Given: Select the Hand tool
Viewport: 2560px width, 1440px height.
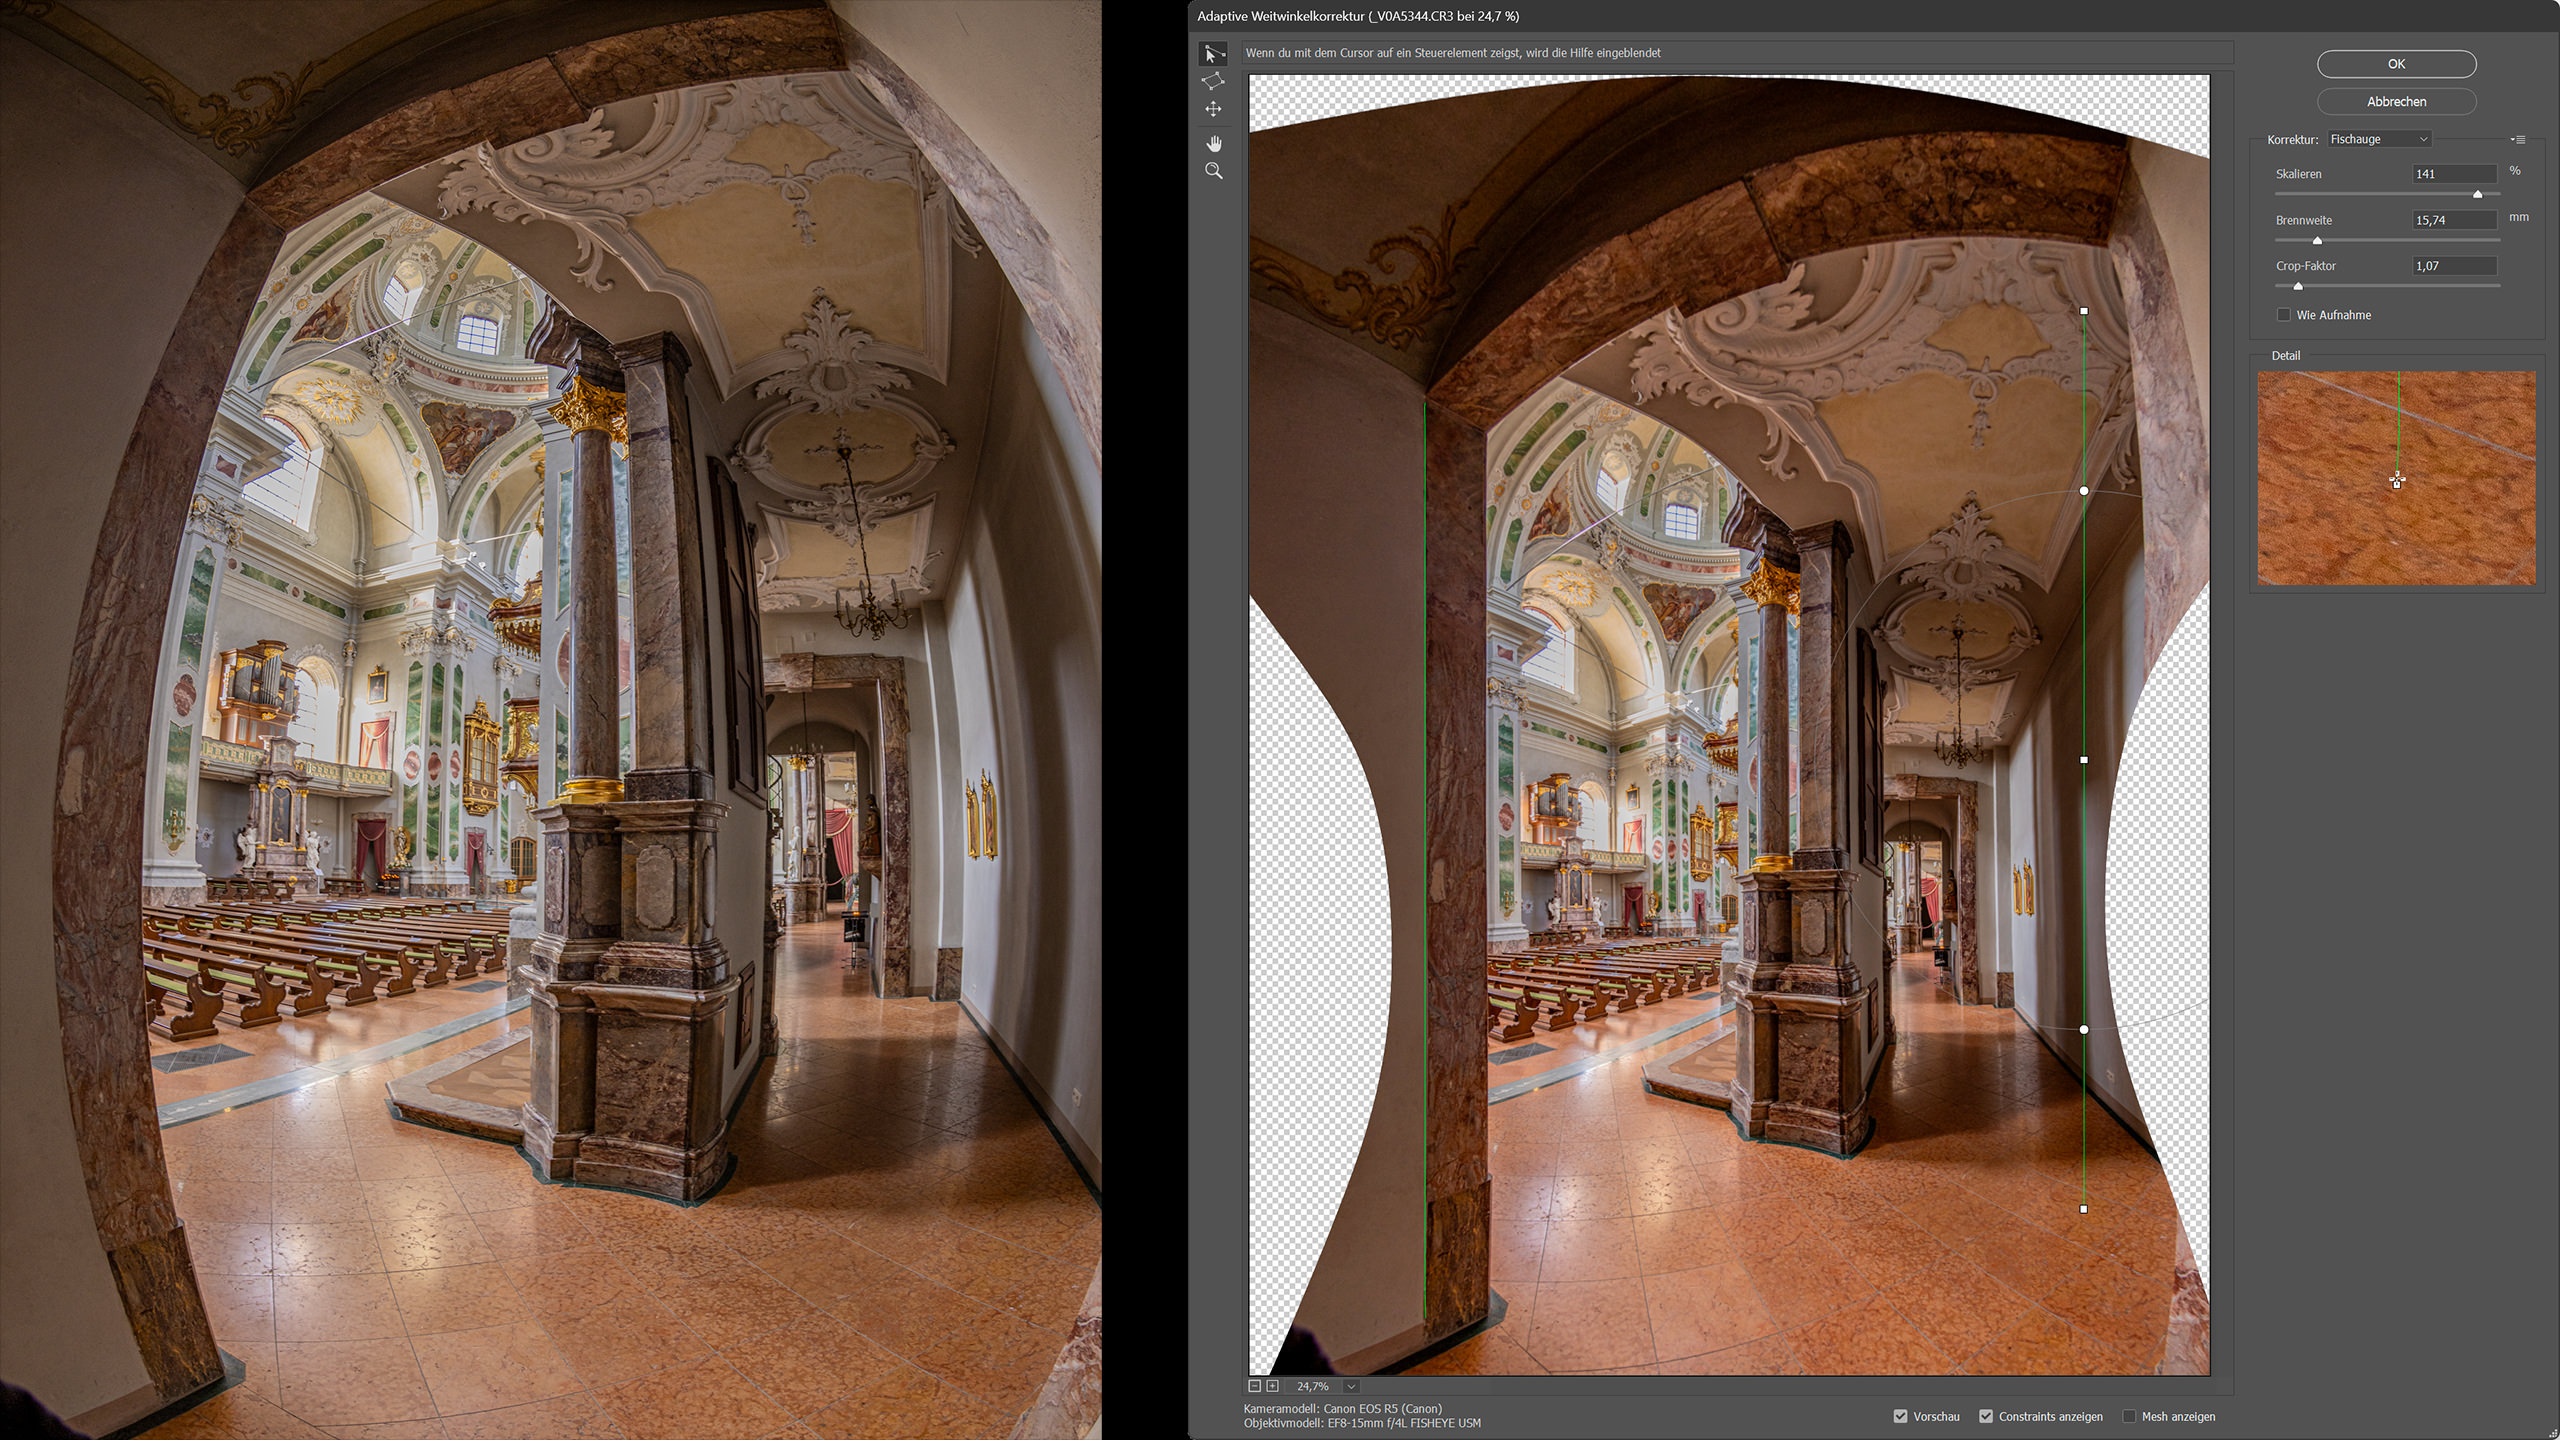Looking at the screenshot, I should (x=1213, y=143).
